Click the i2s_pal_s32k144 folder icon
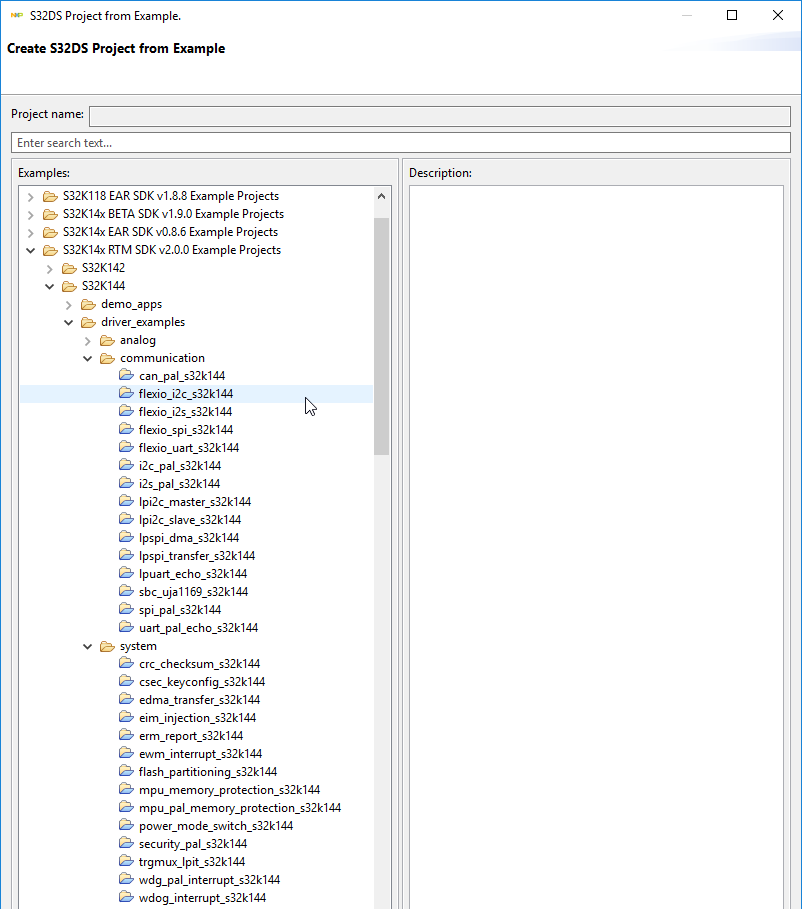Screen dimensions: 802x909 [x=126, y=483]
